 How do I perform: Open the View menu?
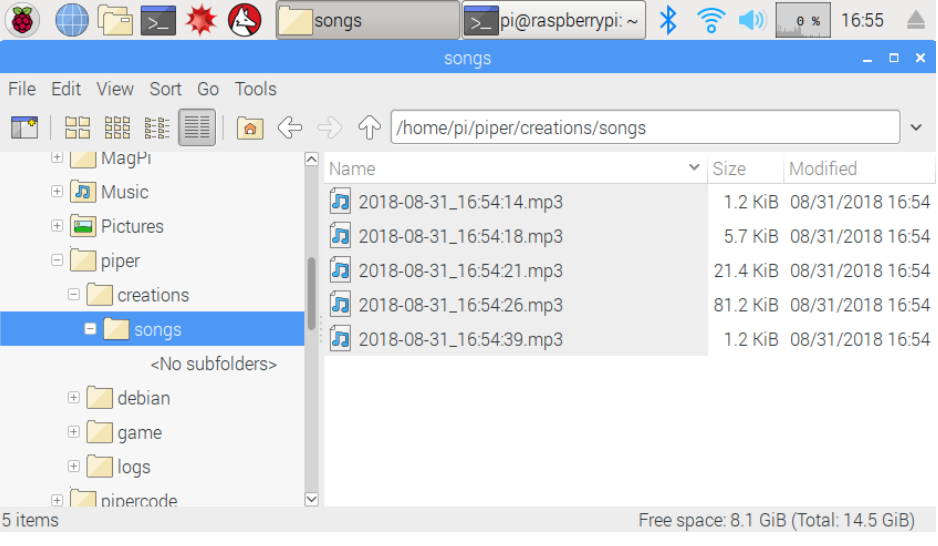[115, 89]
